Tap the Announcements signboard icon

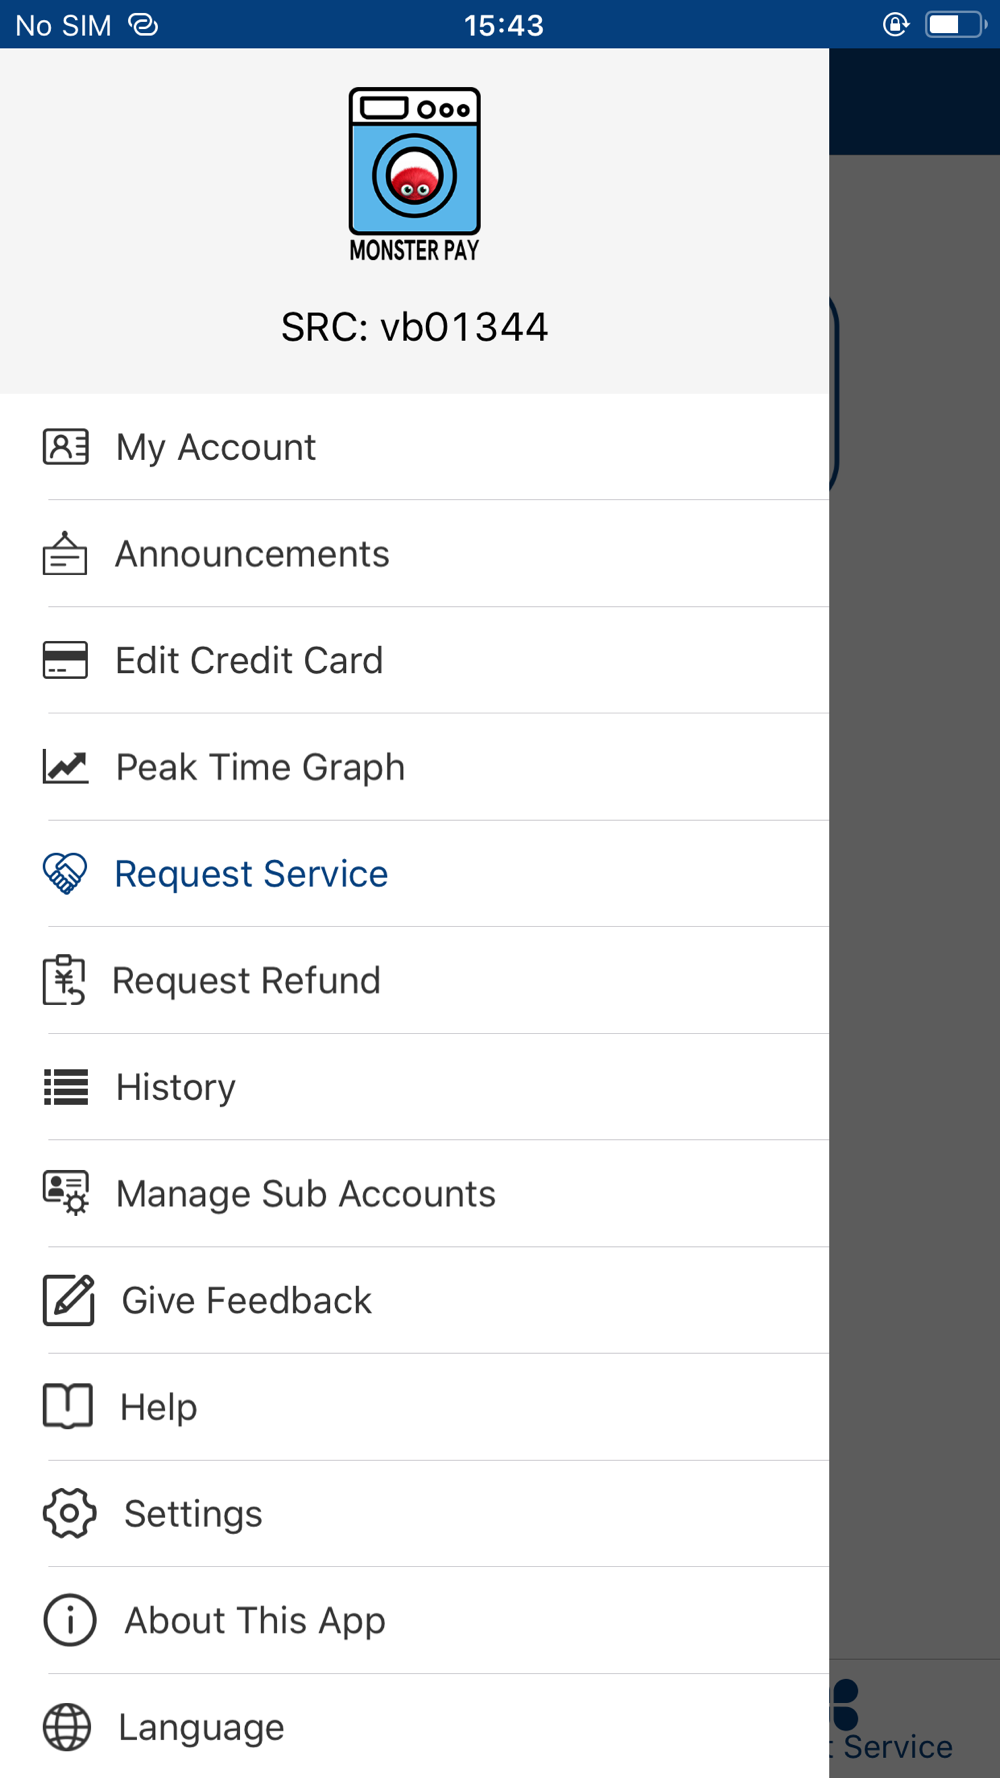pos(66,554)
